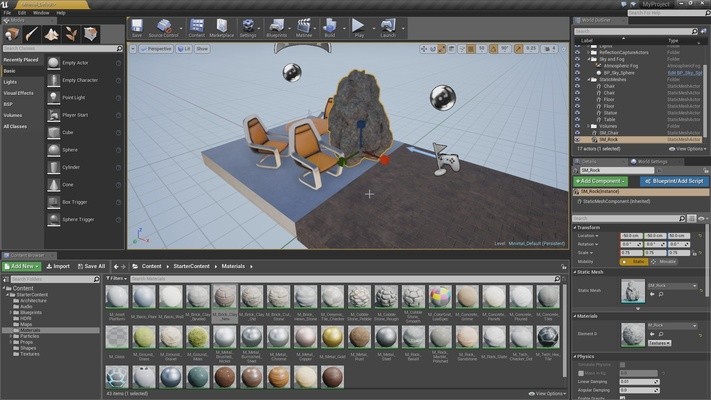Select the Visual Effects category
The image size is (711, 400).
19,93
